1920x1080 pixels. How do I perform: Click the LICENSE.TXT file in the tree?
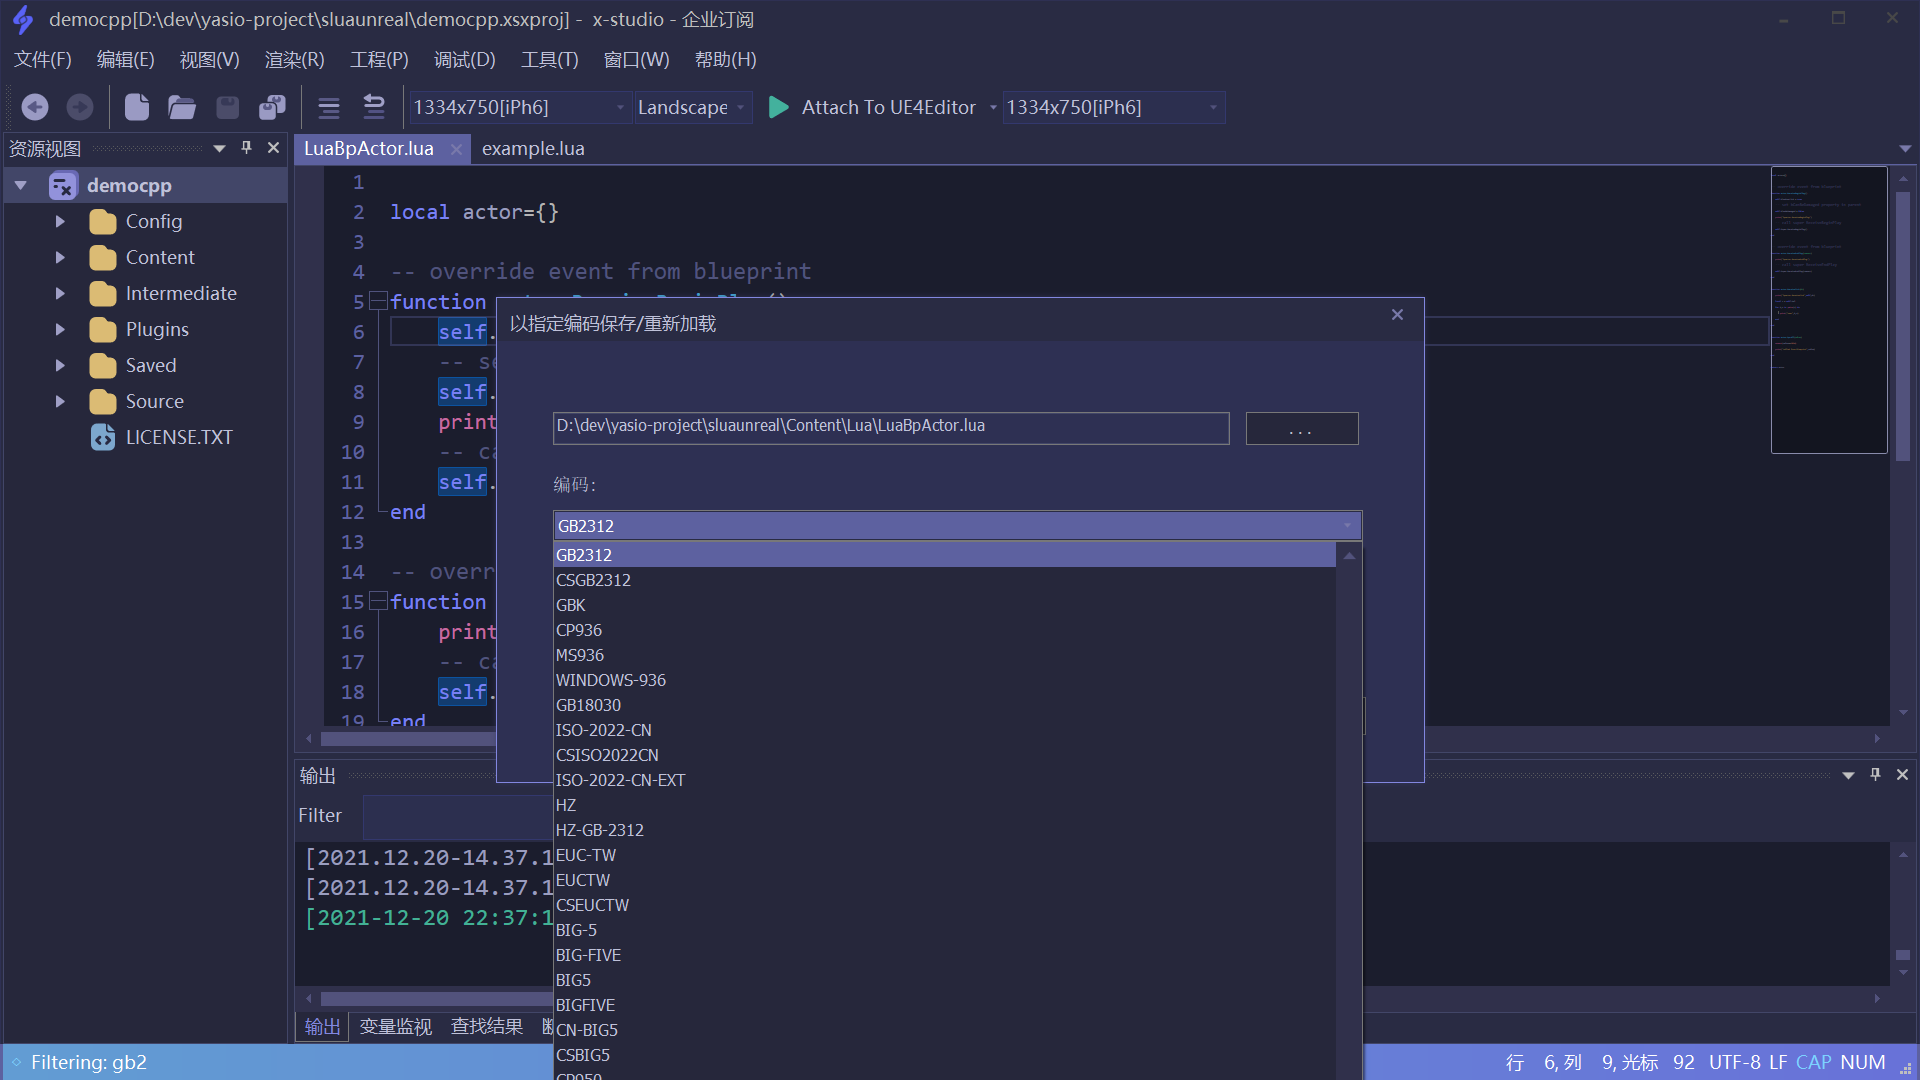[178, 437]
